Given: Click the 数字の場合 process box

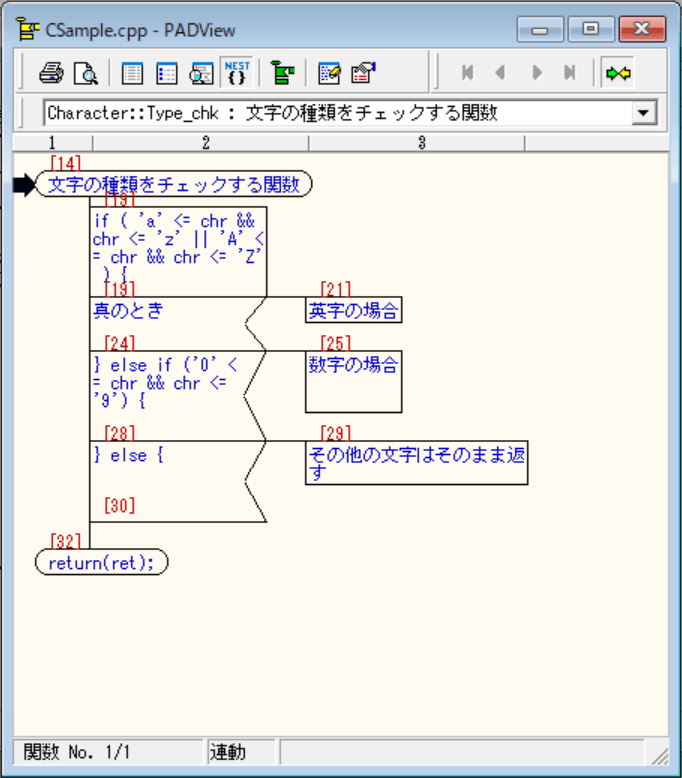Looking at the screenshot, I should 353,381.
